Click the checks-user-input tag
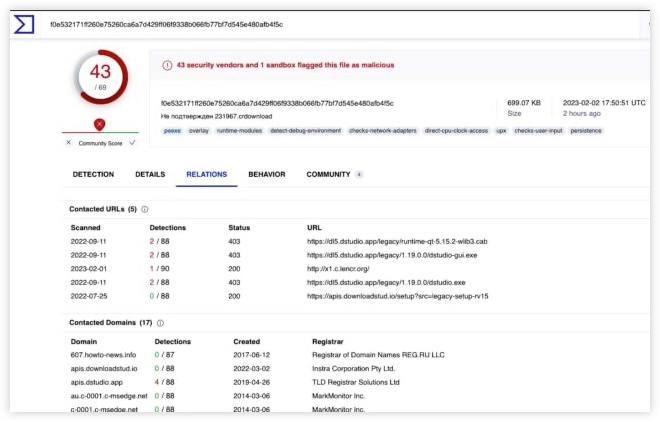Image resolution: width=660 pixels, height=422 pixels. tap(538, 131)
